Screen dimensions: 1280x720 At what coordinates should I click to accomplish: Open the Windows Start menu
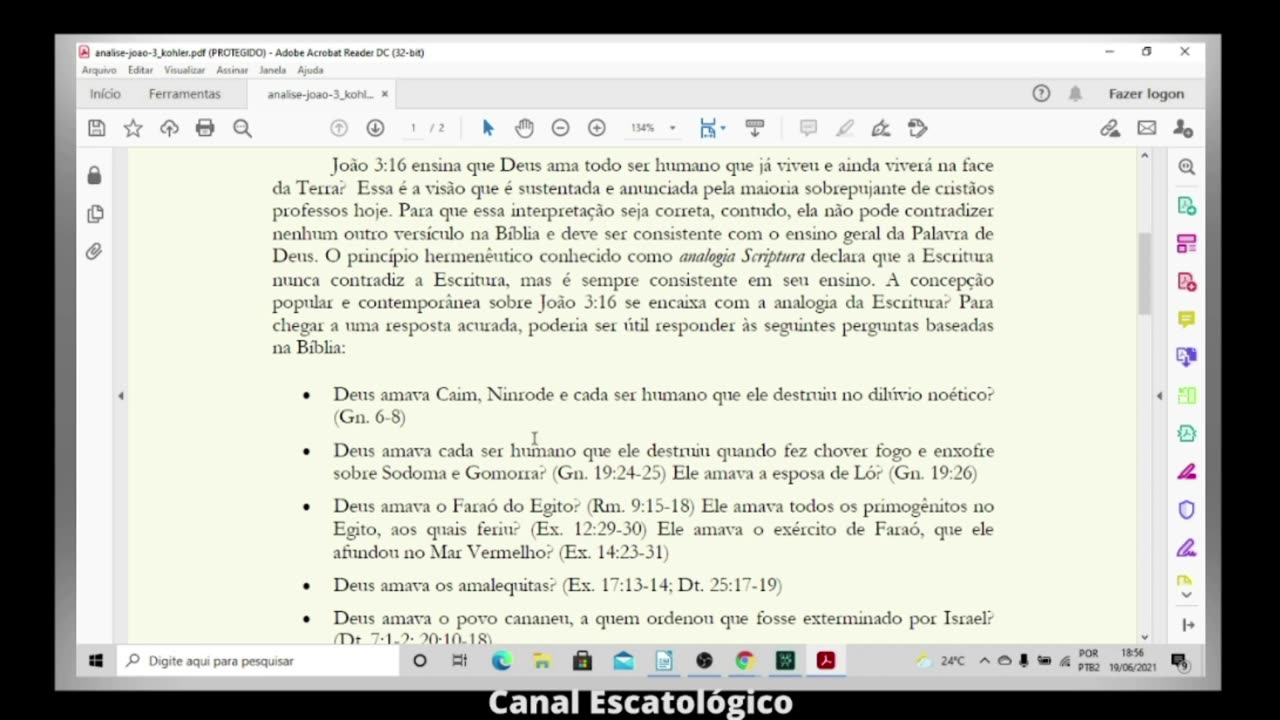pos(96,661)
